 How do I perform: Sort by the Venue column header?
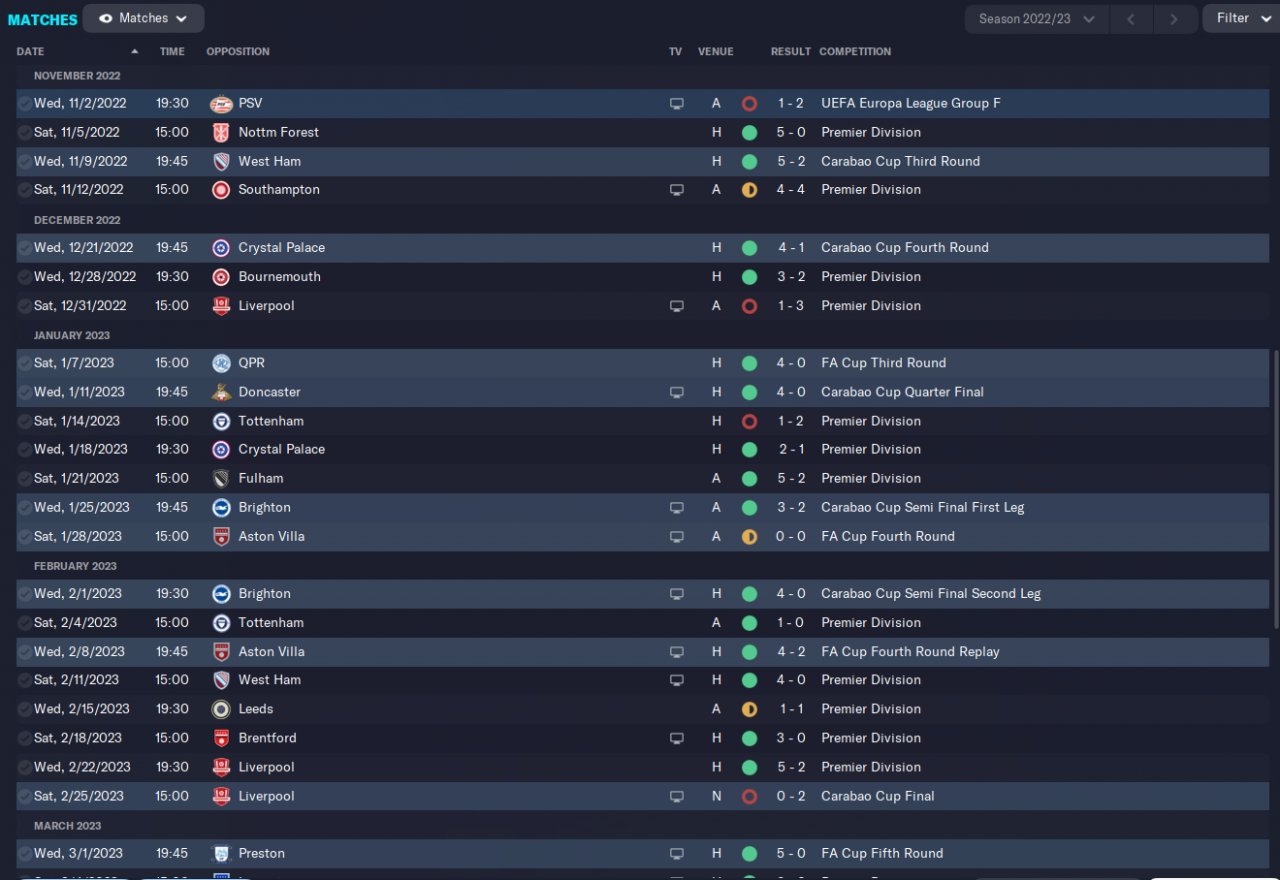(x=716, y=51)
